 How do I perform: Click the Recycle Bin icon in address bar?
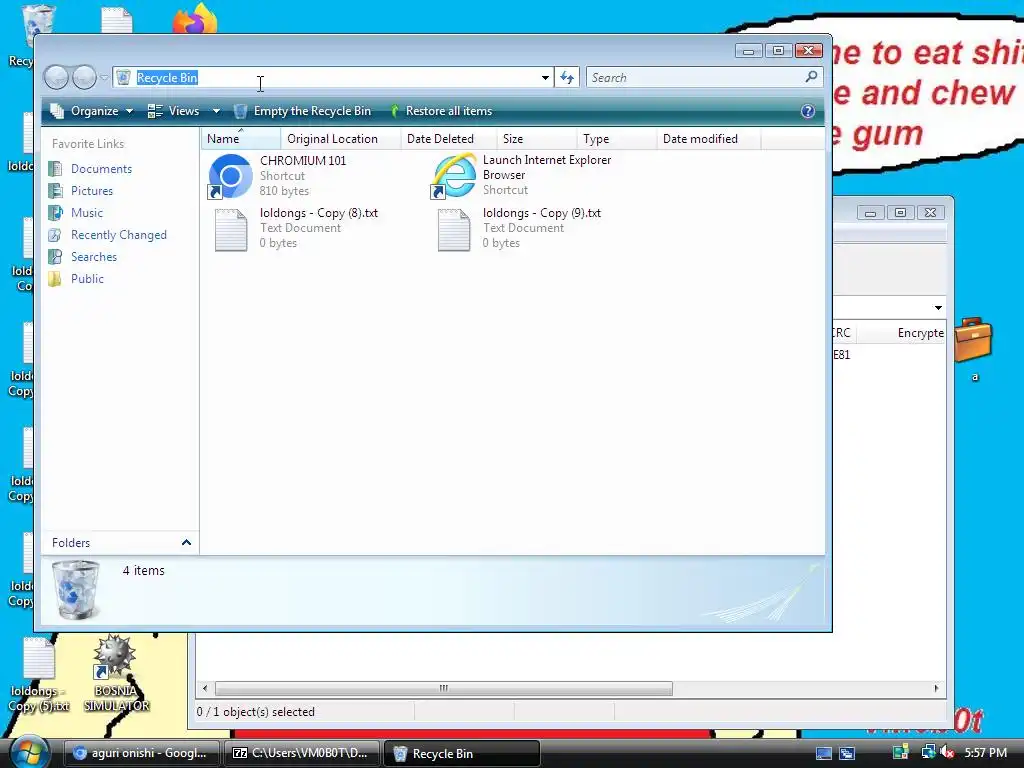tap(123, 78)
